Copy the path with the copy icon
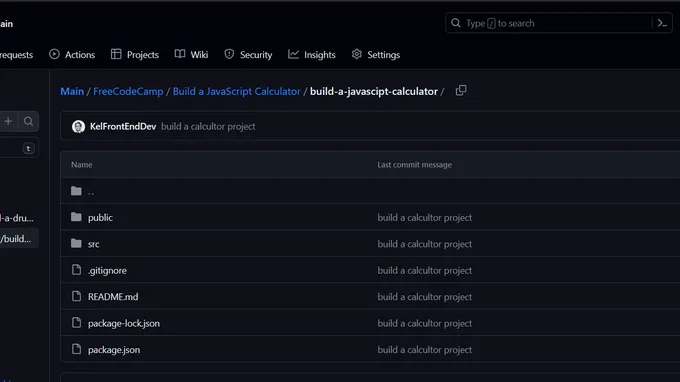 pos(461,91)
